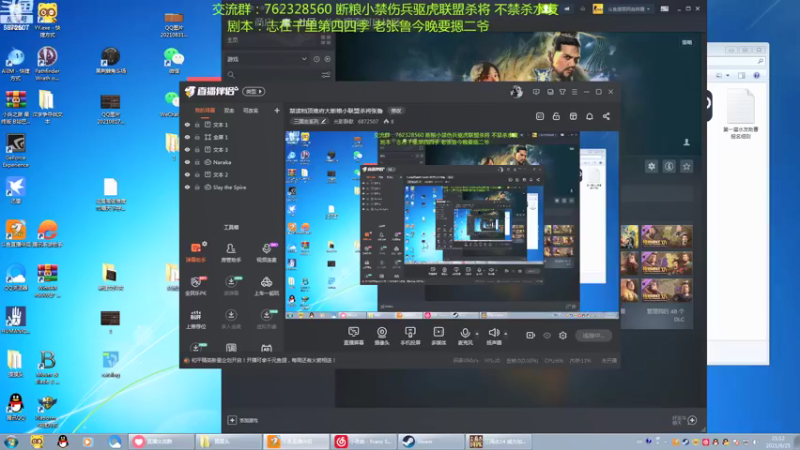This screenshot has width=800, height=450.
Task: Open QQ penguin in taskbar
Action: [x=63, y=441]
